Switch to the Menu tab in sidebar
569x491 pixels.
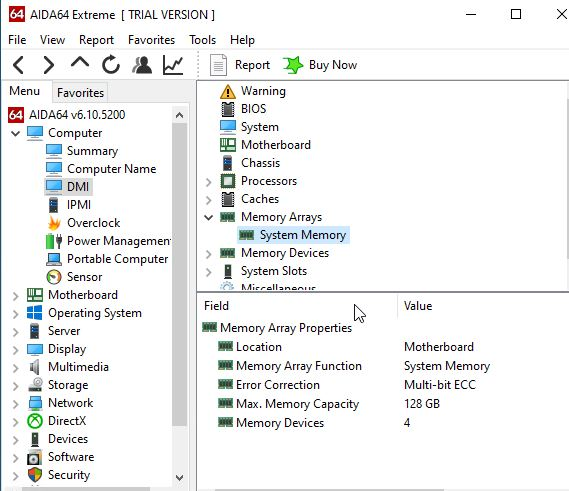click(24, 91)
